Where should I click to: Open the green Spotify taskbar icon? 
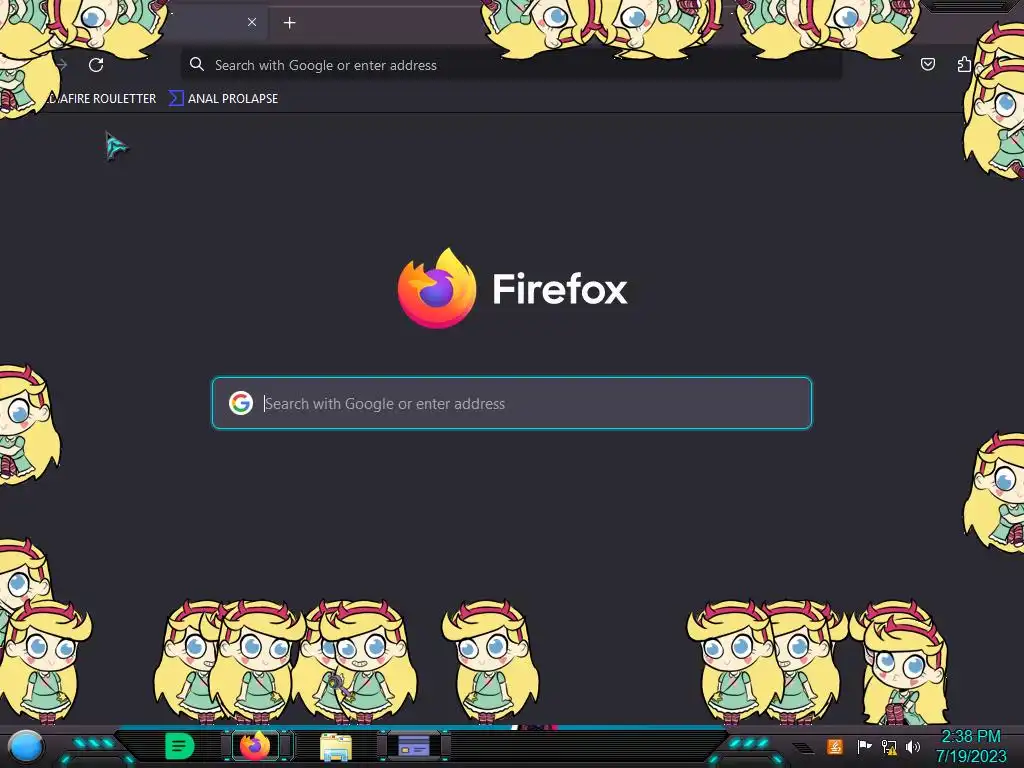180,746
